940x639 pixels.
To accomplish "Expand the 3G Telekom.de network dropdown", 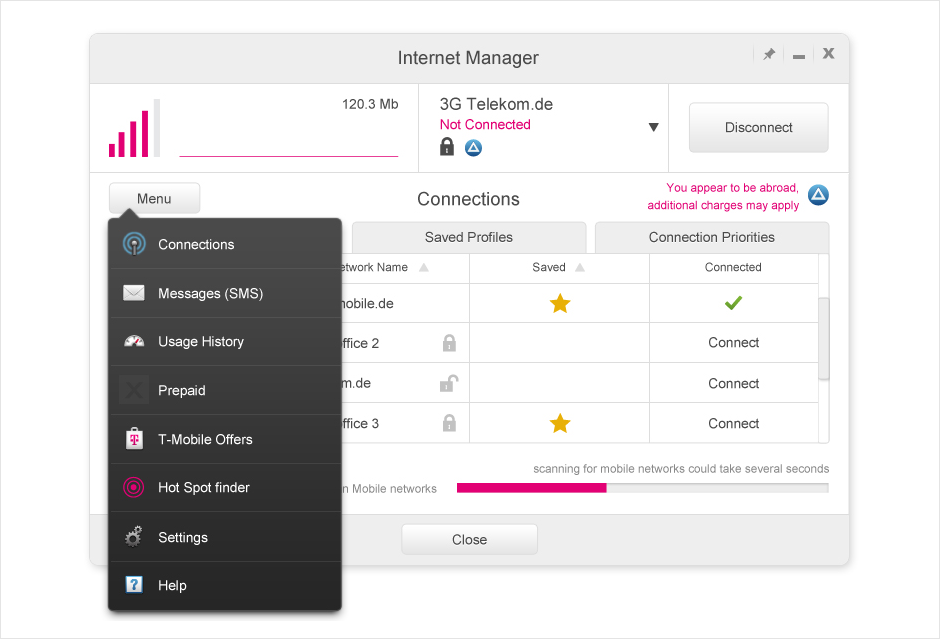I will click(654, 127).
